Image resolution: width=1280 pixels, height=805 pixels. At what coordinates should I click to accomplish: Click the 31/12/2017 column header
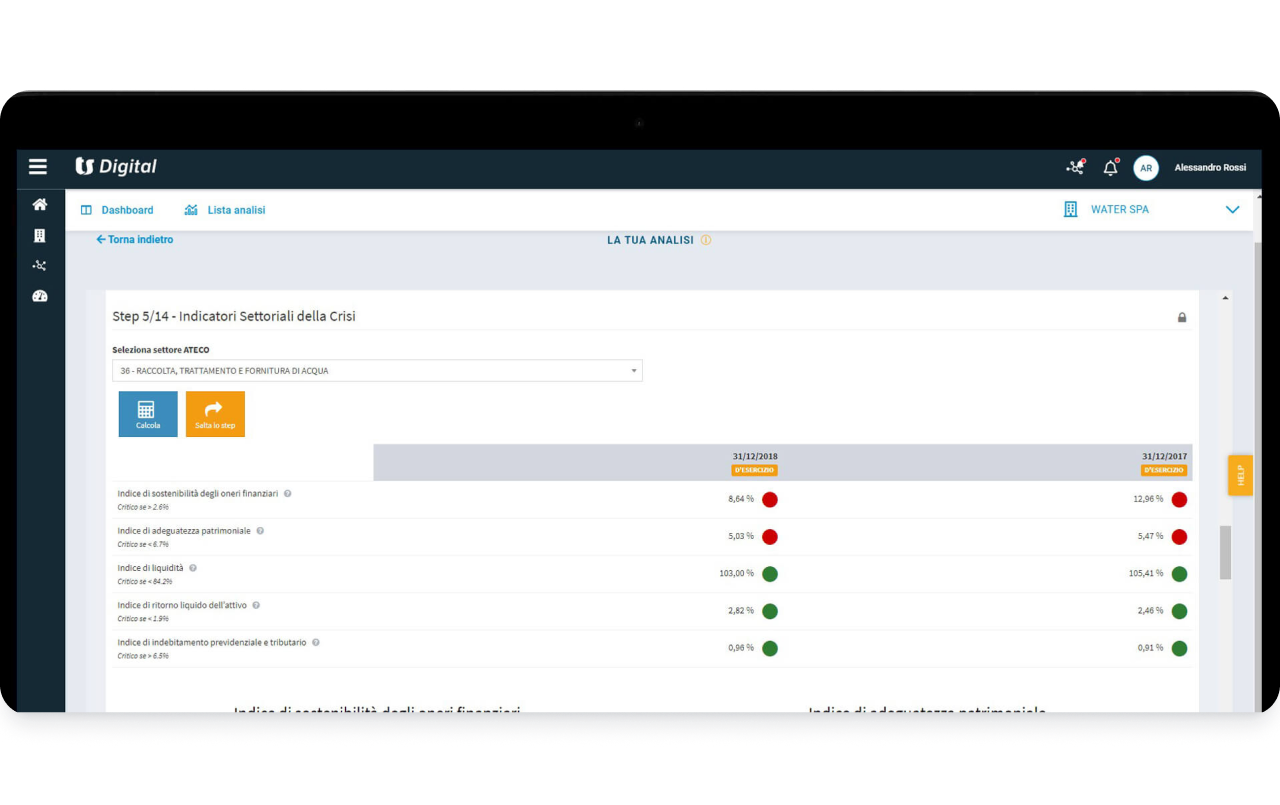[x=1165, y=456]
